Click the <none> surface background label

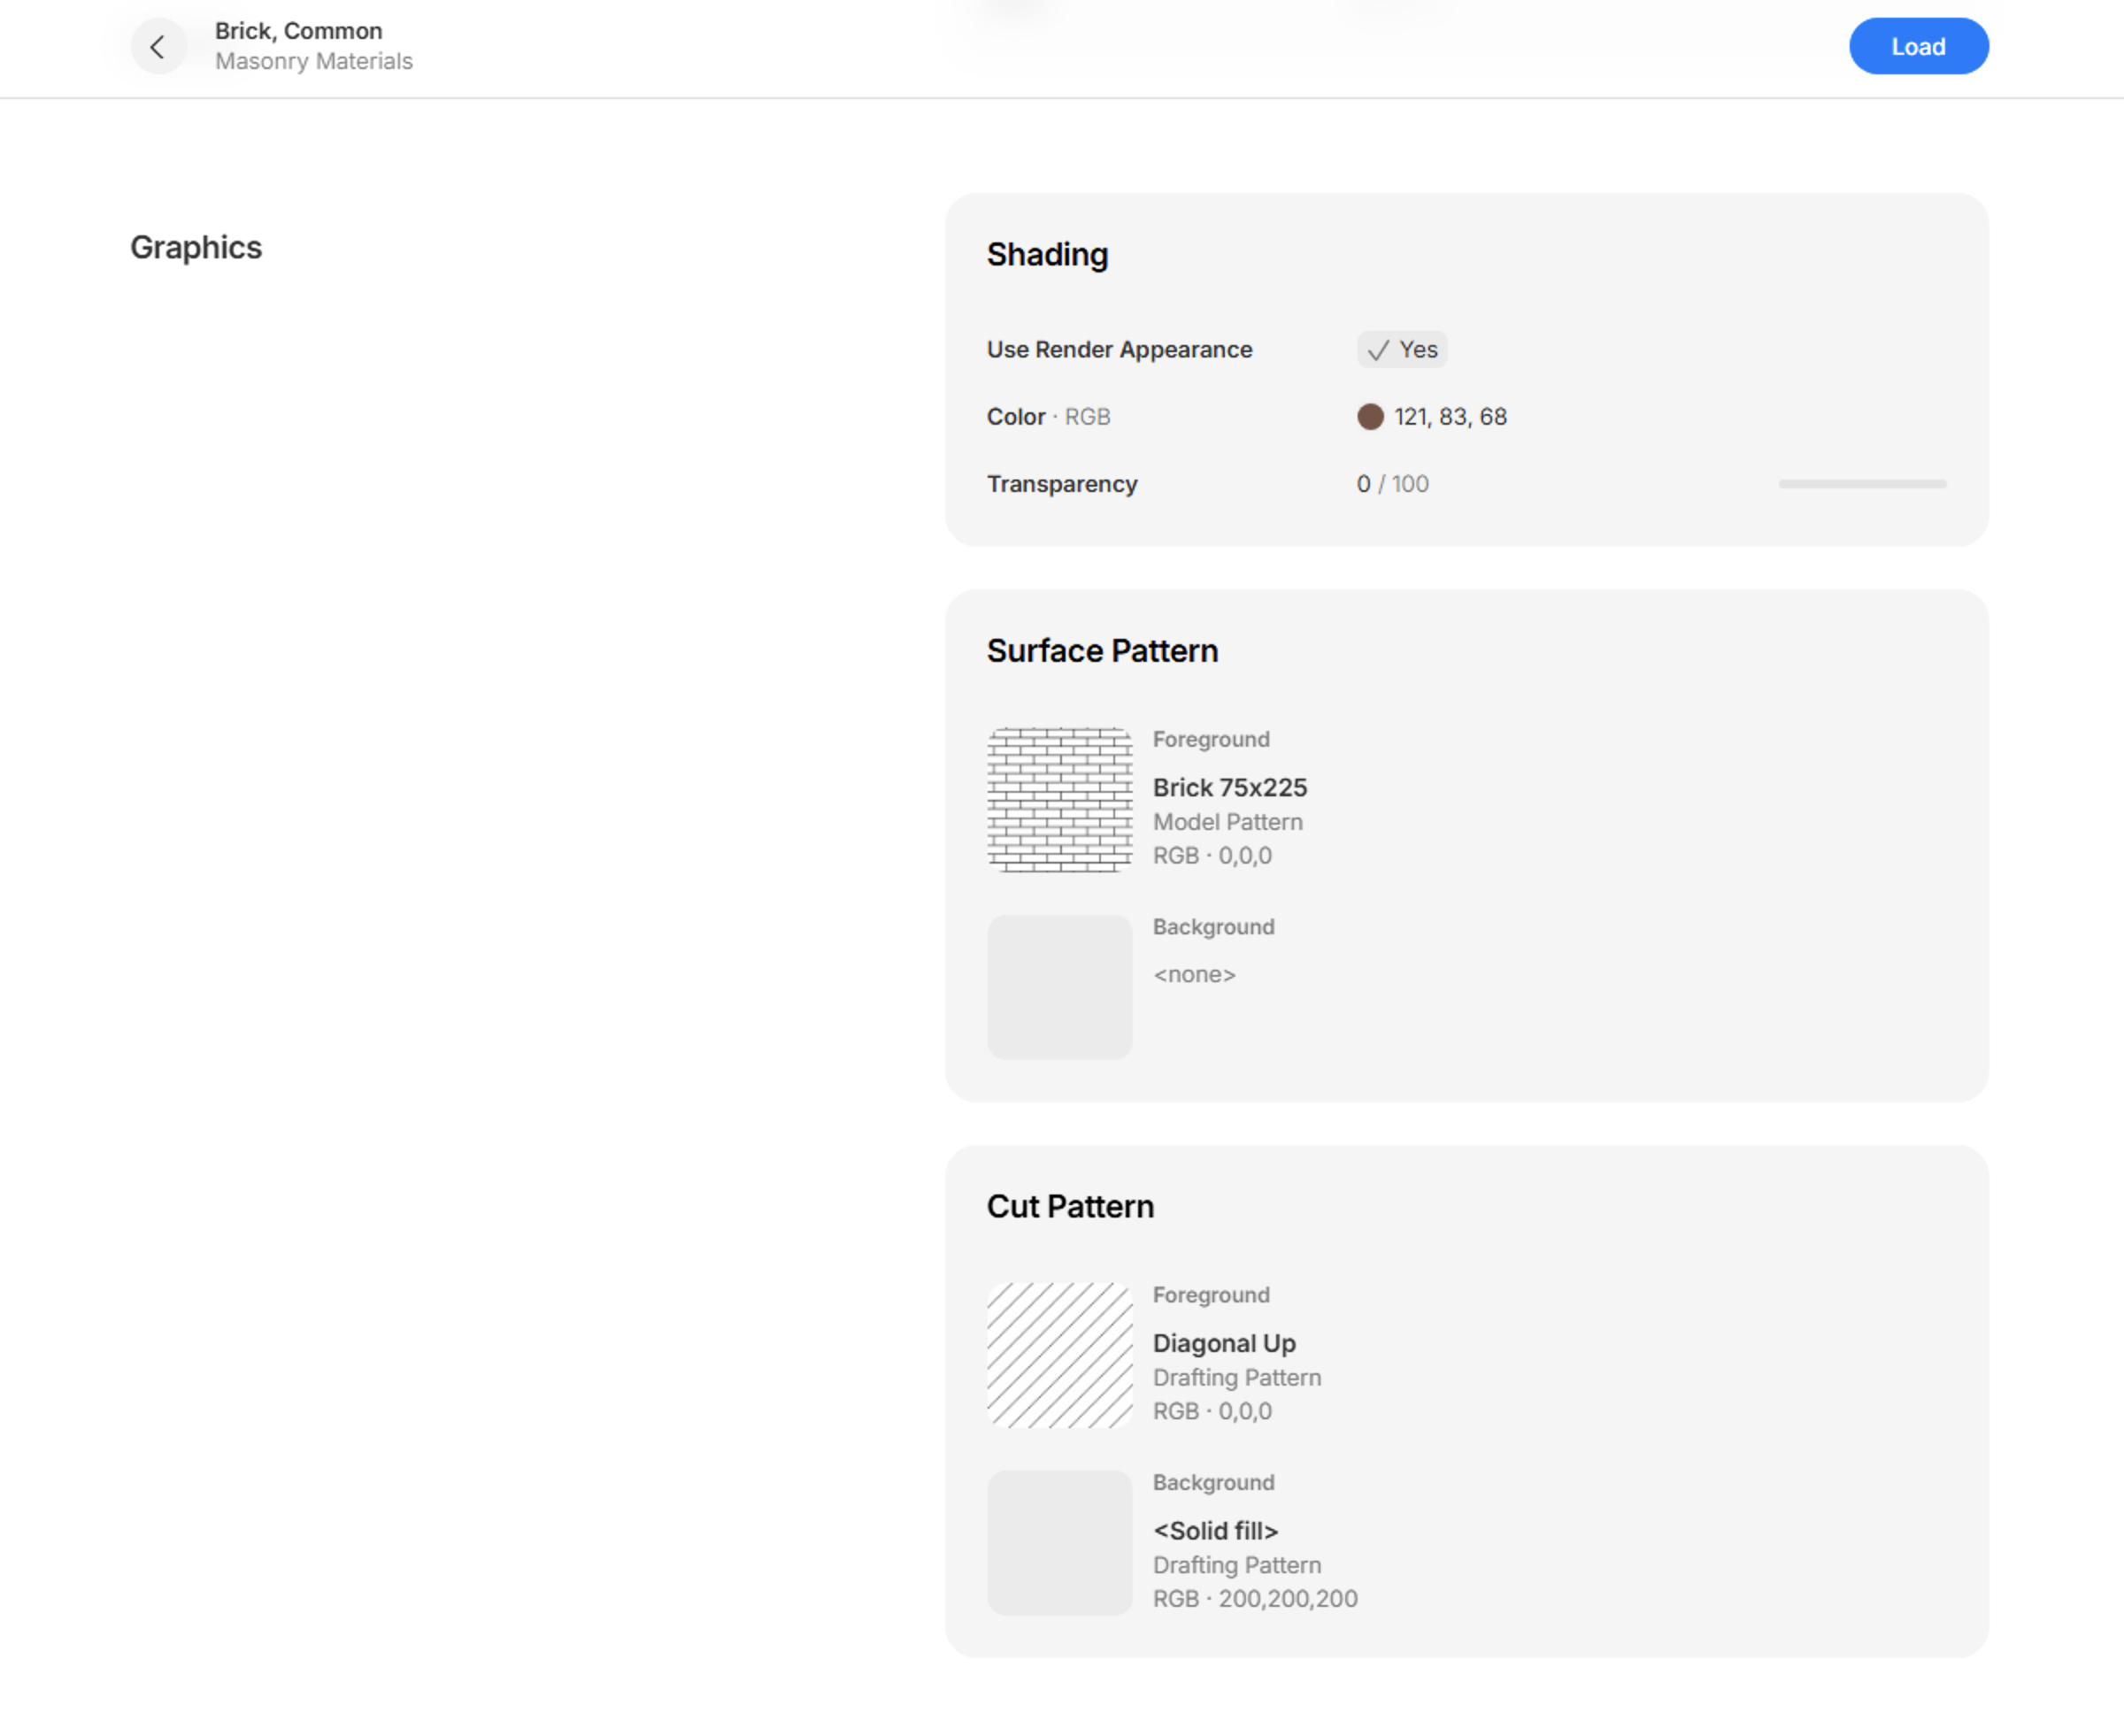(x=1194, y=975)
